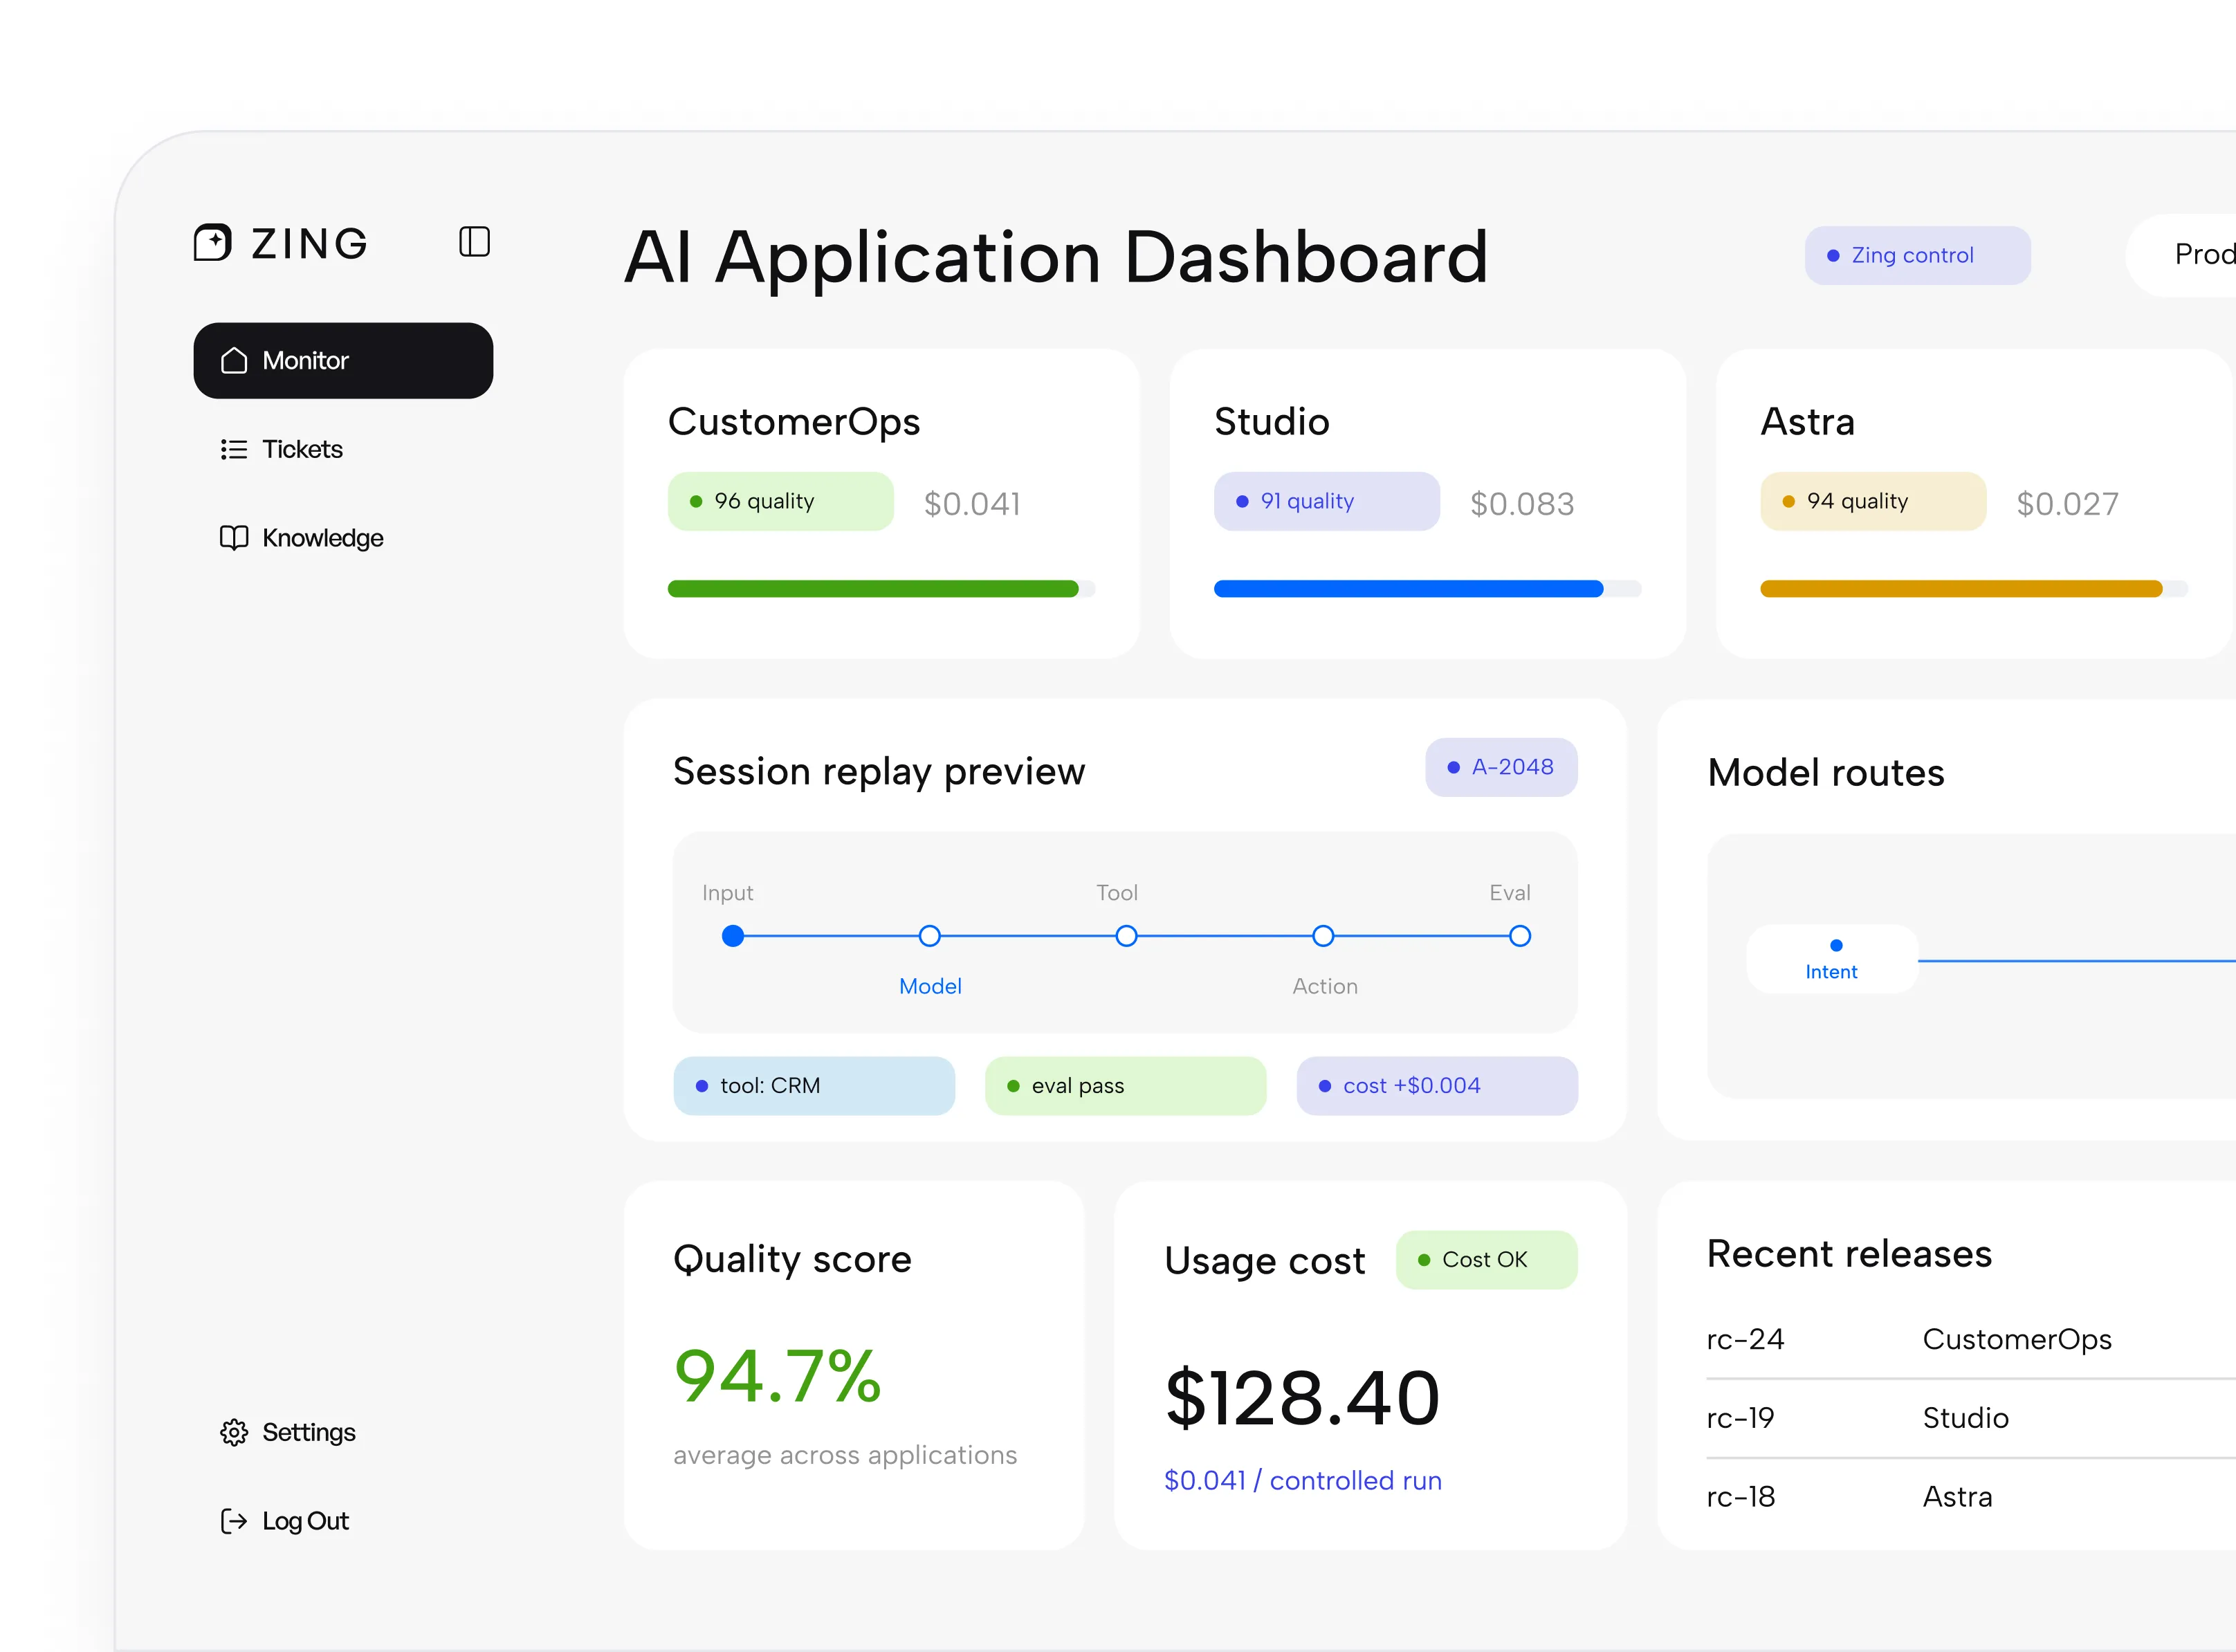Image resolution: width=2236 pixels, height=1652 pixels.
Task: Click the AI Application Dashboard title
Action: tap(1057, 259)
